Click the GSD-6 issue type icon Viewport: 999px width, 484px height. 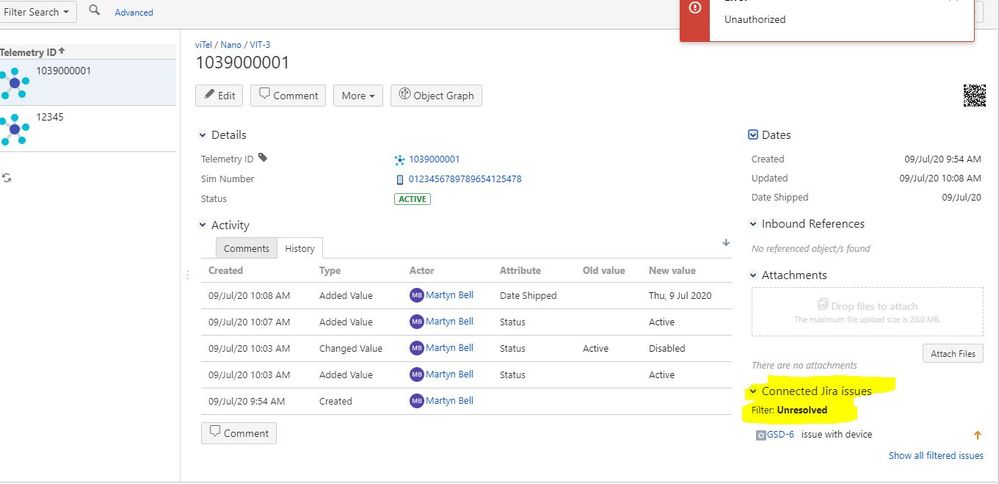[x=761, y=436]
